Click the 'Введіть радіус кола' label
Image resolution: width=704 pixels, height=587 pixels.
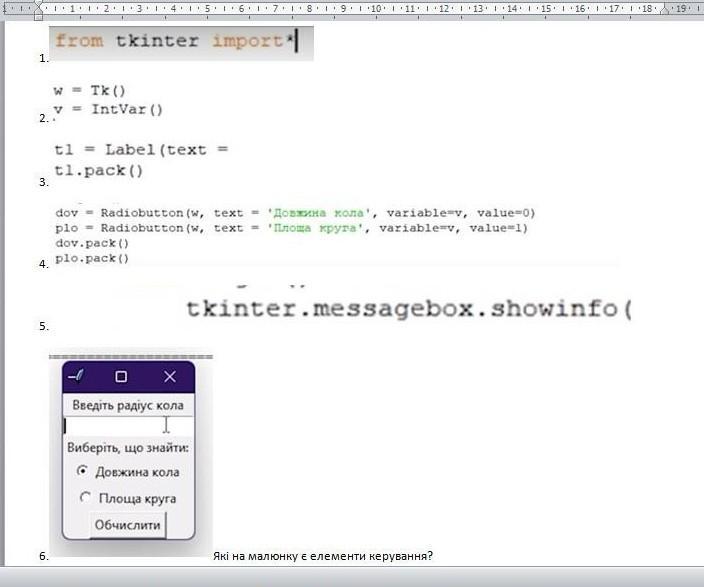coord(128,405)
